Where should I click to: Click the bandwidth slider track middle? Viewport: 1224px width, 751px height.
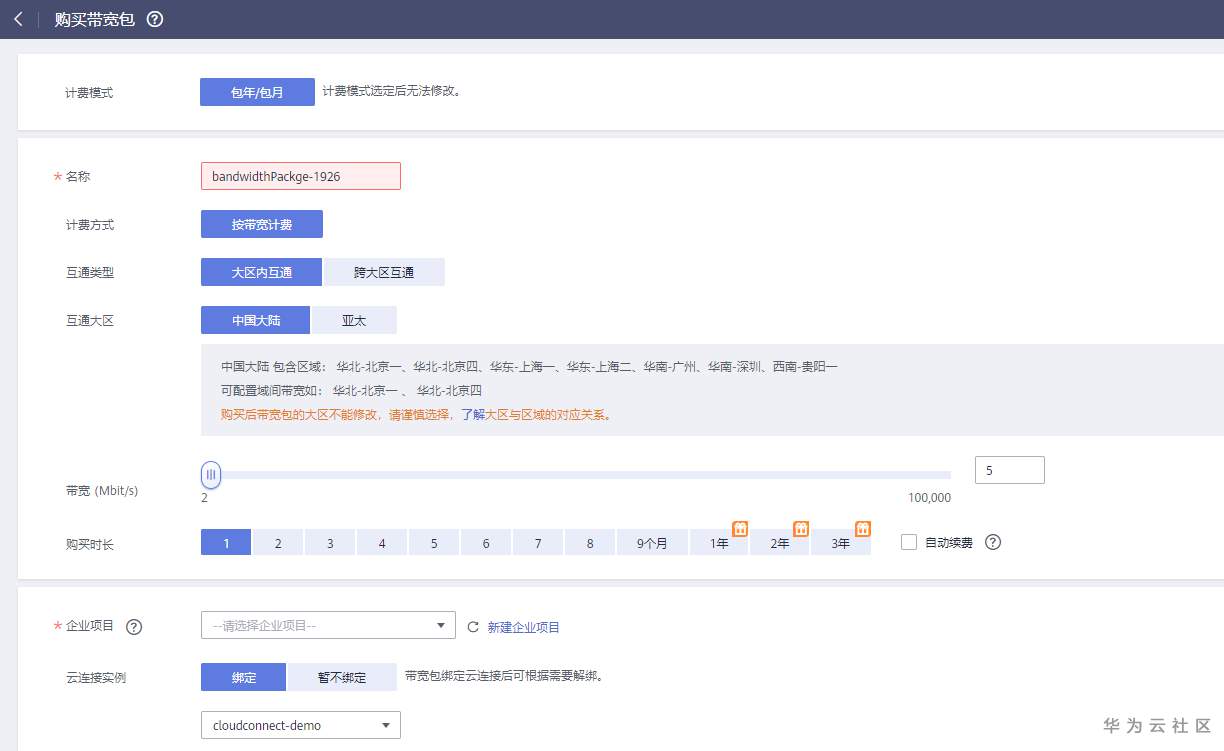(576, 475)
